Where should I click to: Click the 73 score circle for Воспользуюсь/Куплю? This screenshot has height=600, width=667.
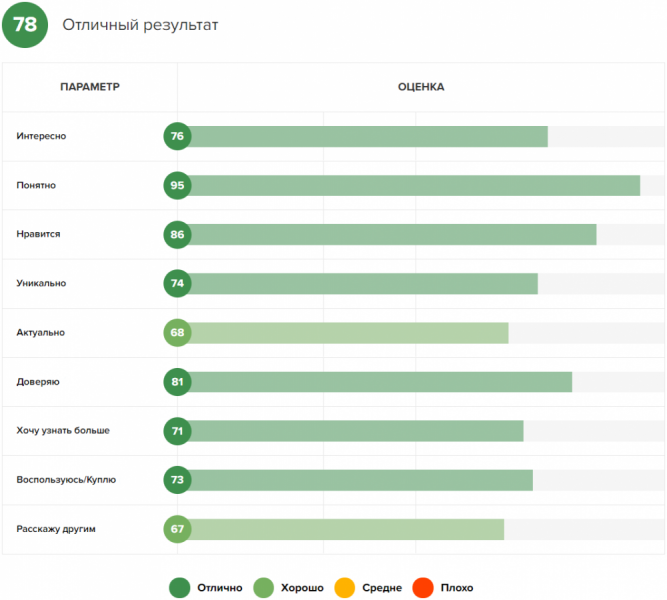click(177, 479)
